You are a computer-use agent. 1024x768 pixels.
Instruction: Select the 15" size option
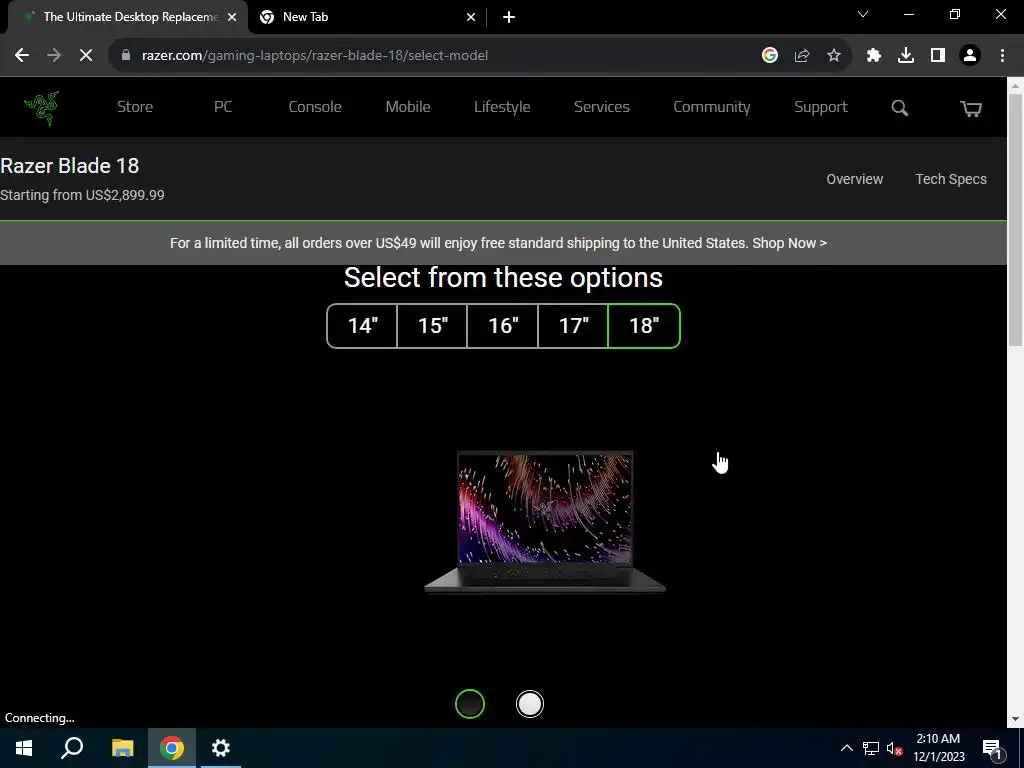tap(432, 325)
